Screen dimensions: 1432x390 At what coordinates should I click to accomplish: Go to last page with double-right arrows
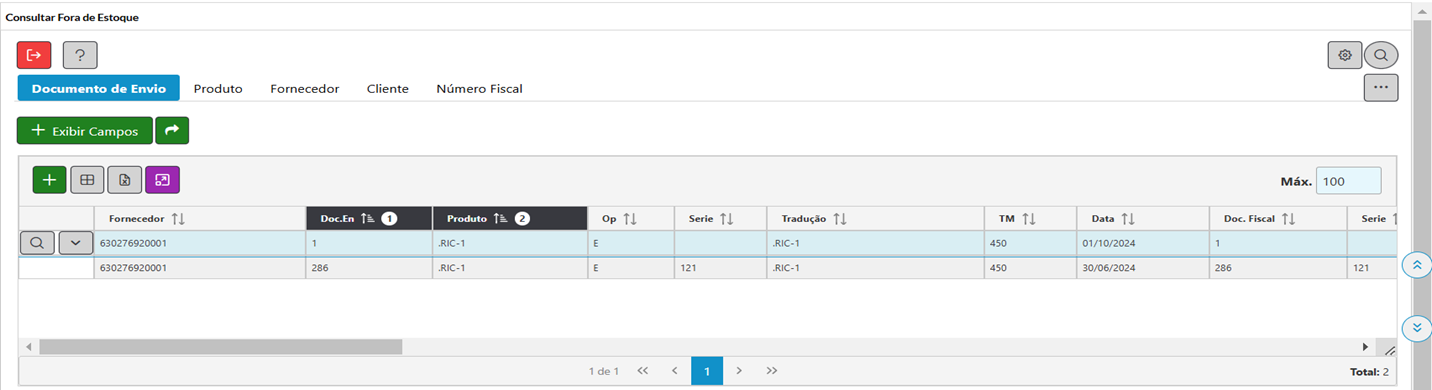click(772, 370)
